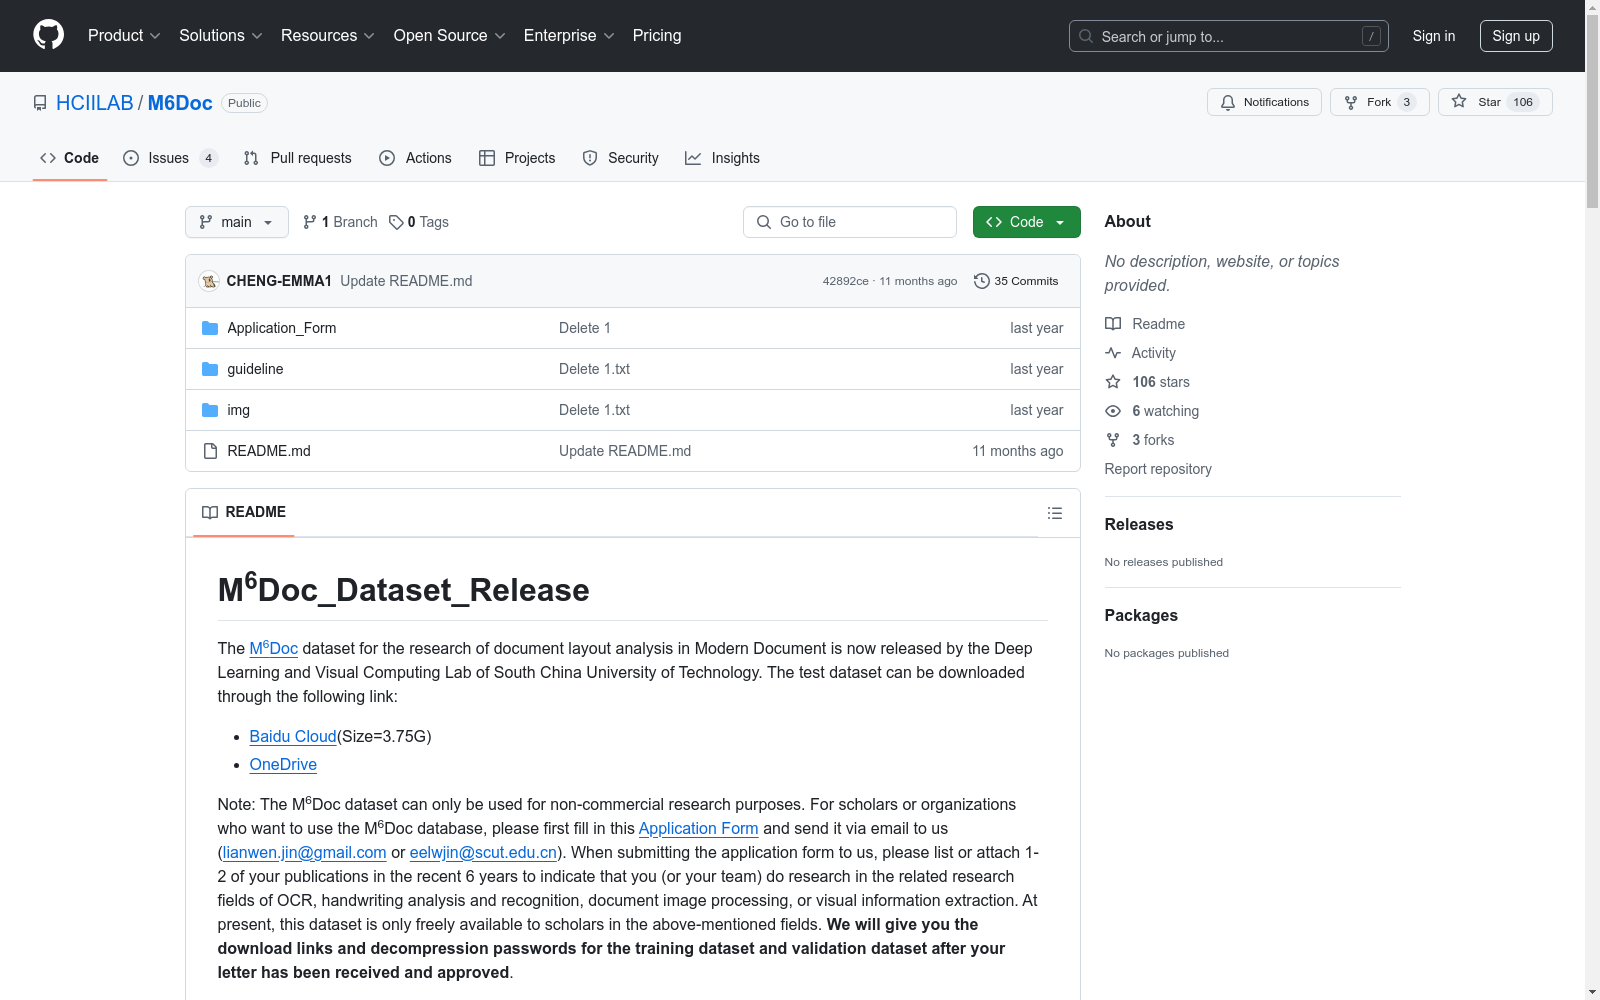Open the Pricing page

657,36
